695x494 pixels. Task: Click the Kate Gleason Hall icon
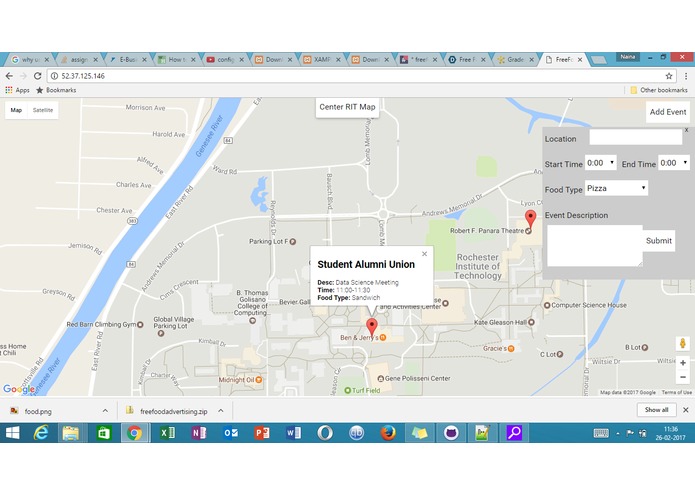531,323
